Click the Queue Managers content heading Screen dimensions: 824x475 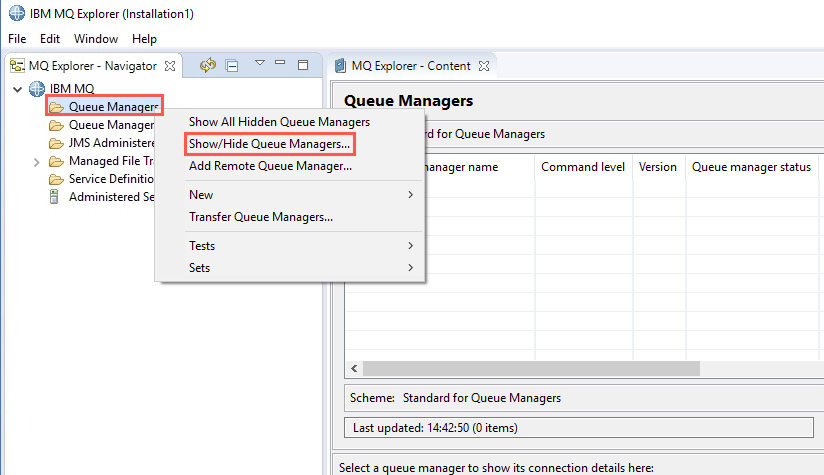[x=408, y=101]
